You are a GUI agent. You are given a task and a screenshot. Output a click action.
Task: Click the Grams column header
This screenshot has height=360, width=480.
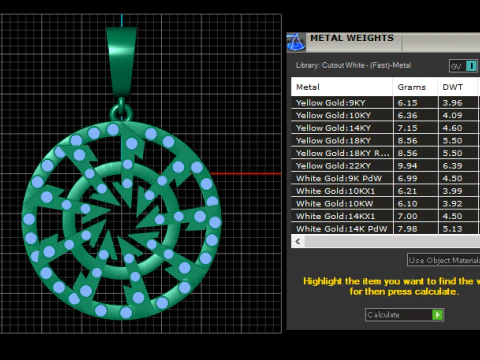coord(415,87)
